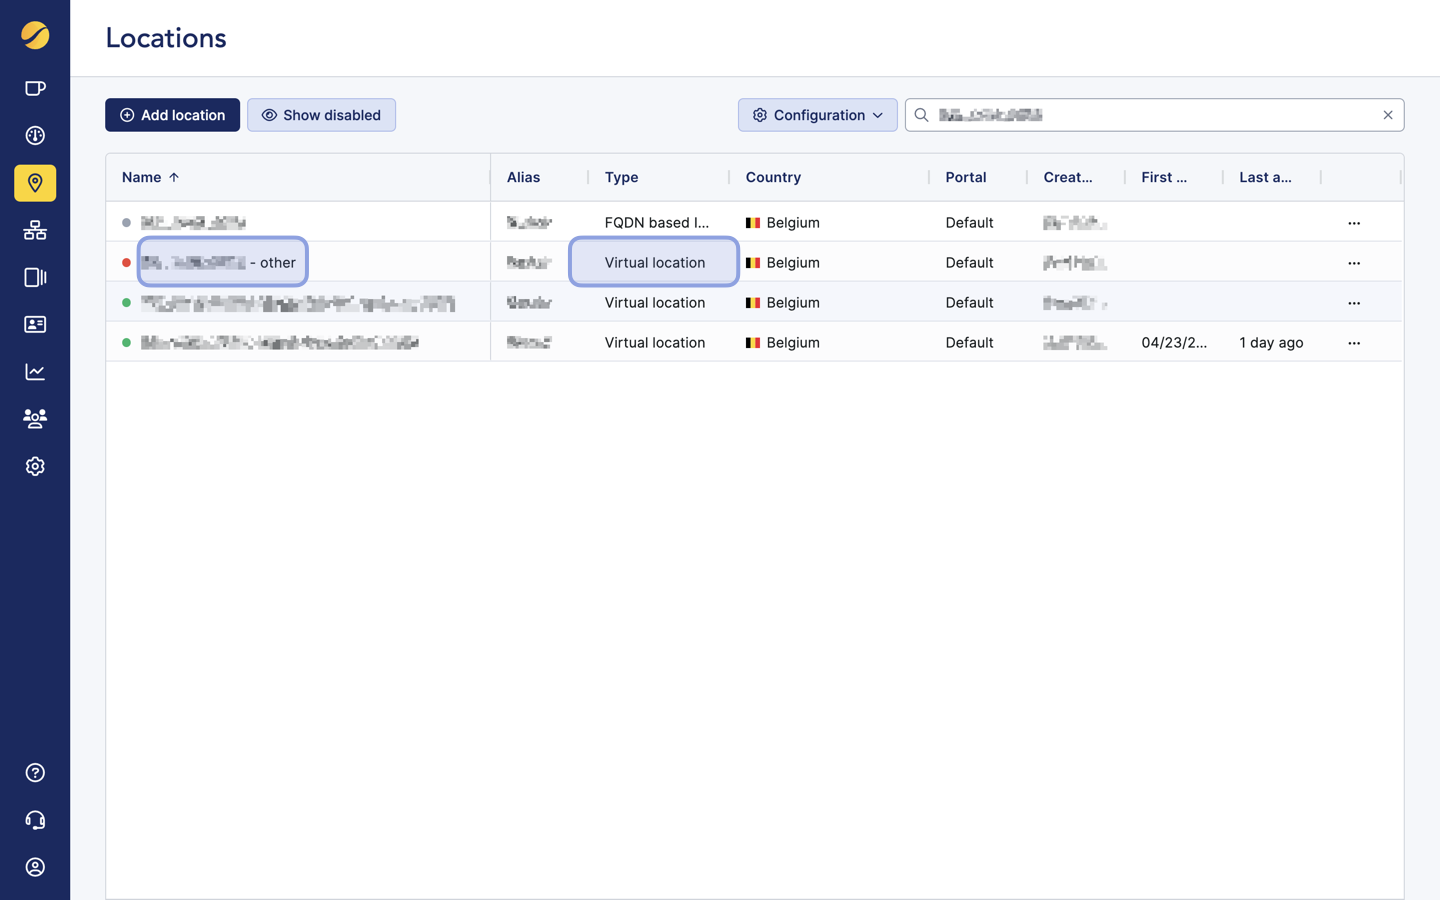The height and width of the screenshot is (900, 1440).
Task: Open the help question mark icon
Action: click(35, 772)
